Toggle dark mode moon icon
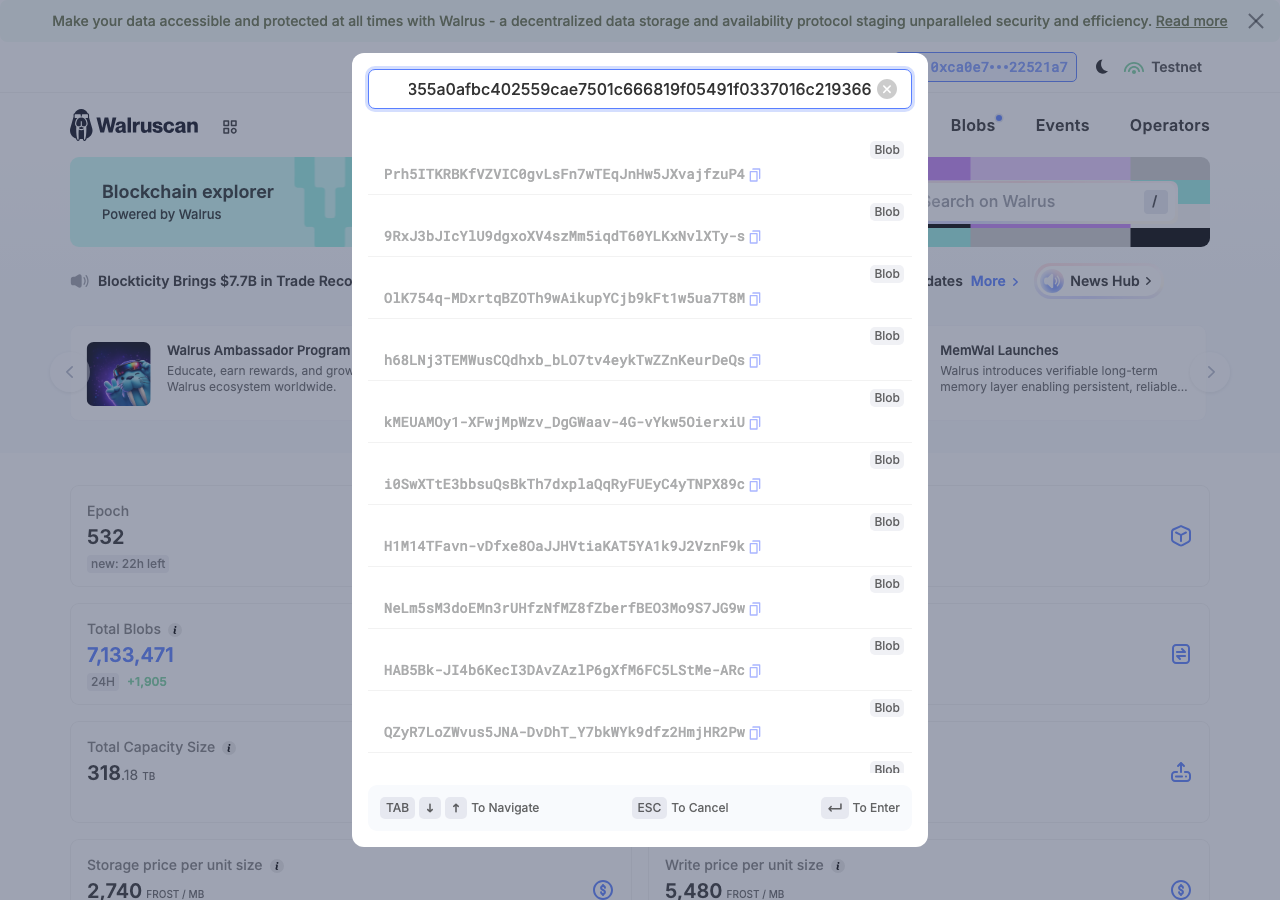Screen dimensions: 1280x900 point(1102,67)
